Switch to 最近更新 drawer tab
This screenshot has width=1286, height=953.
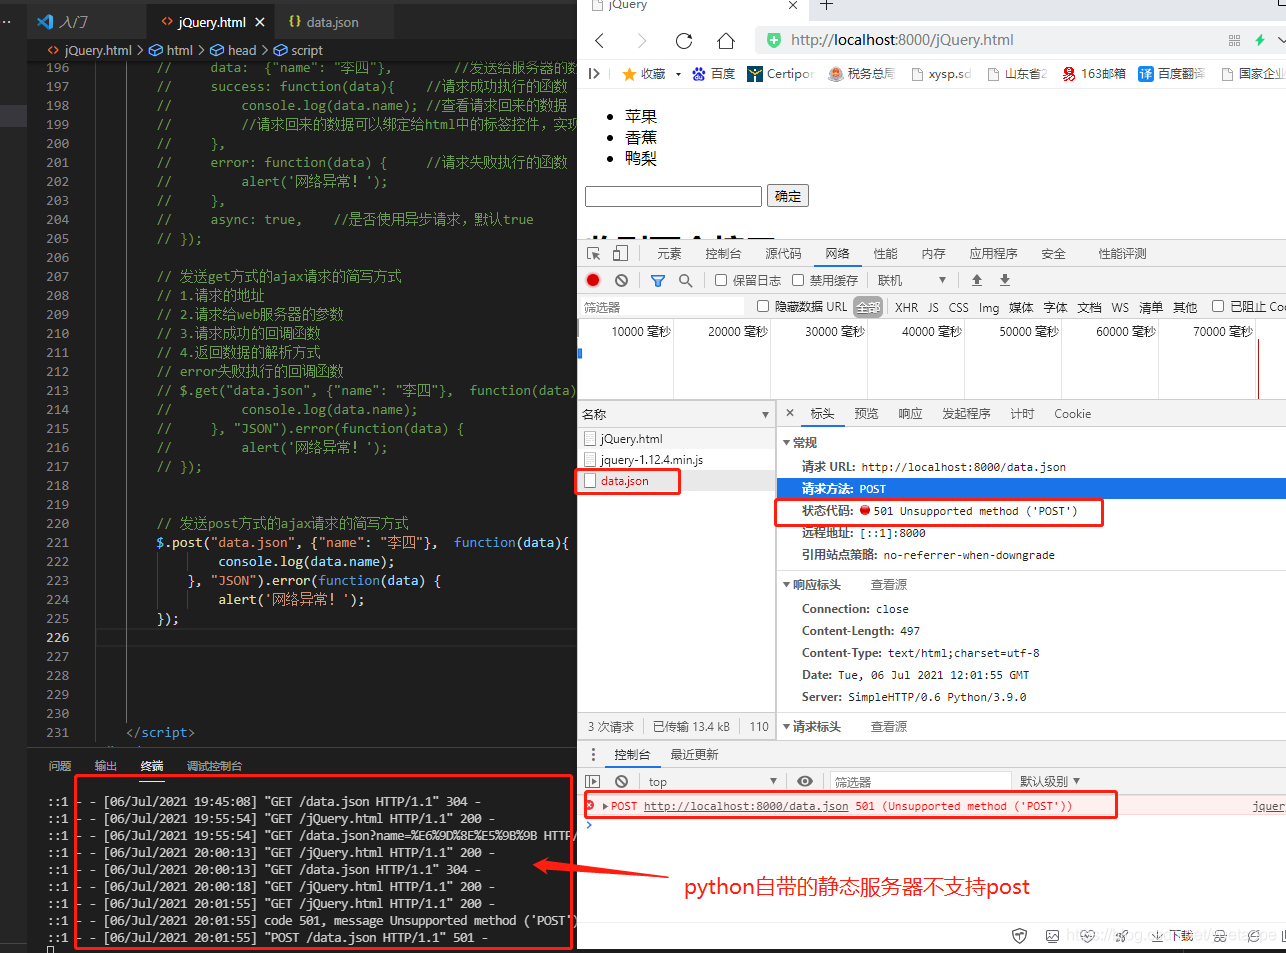click(694, 755)
